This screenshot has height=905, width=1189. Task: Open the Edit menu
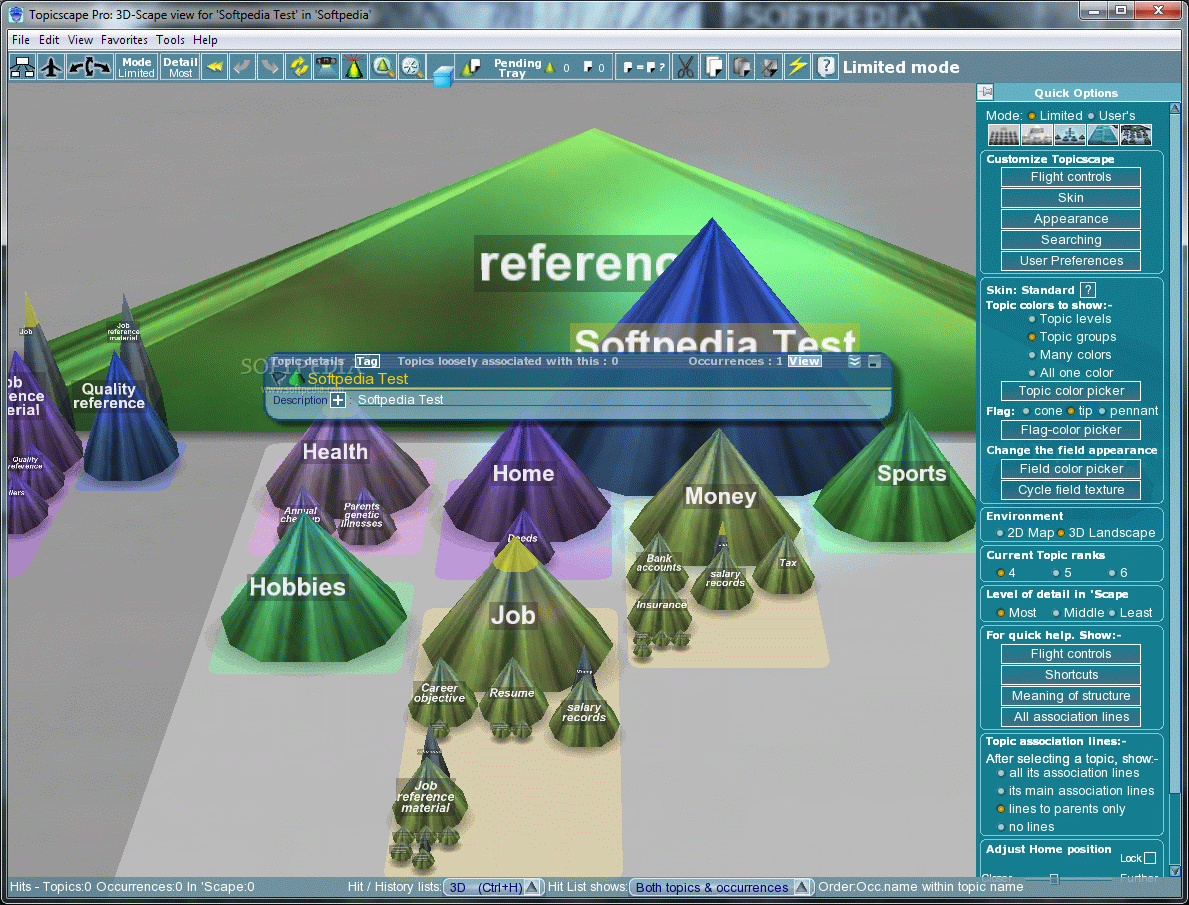point(49,39)
